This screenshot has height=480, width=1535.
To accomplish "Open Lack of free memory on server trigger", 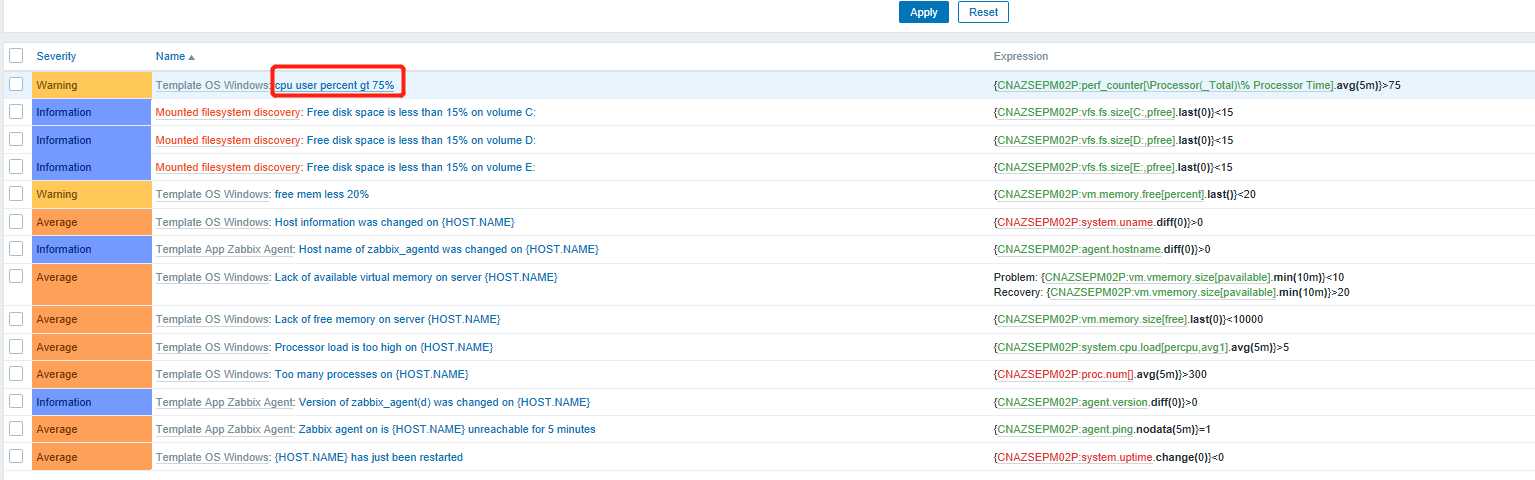I will point(387,319).
